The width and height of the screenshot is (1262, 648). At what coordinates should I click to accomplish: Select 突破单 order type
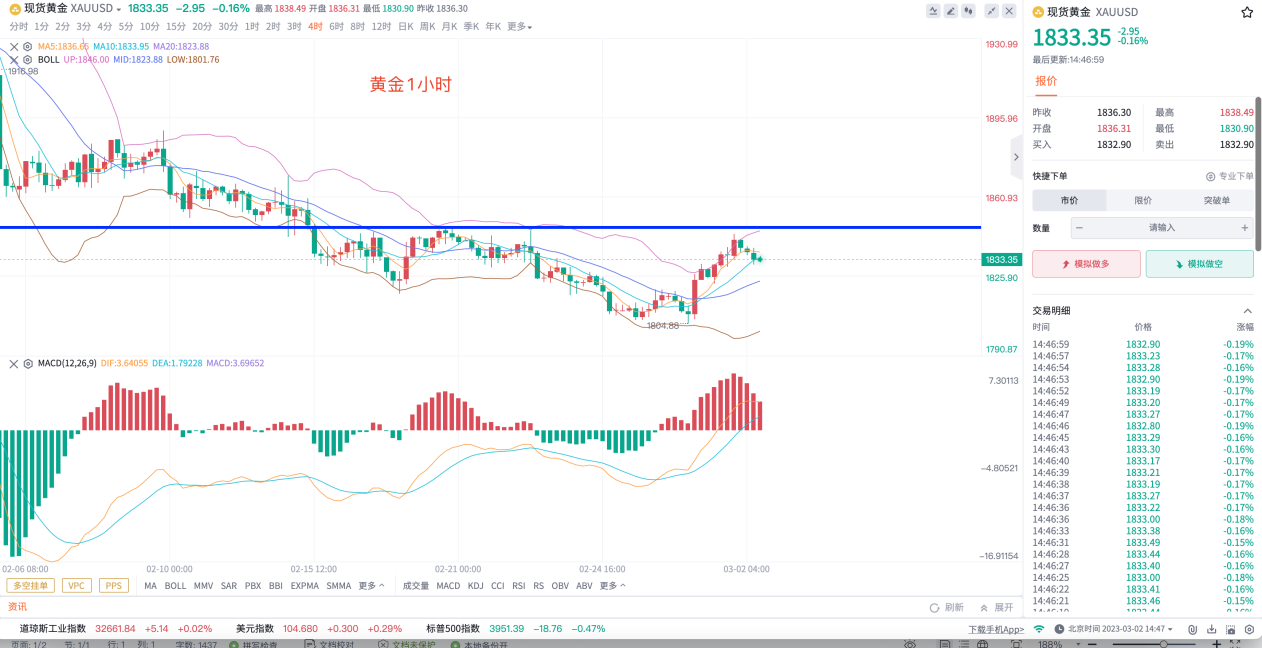(x=1217, y=200)
